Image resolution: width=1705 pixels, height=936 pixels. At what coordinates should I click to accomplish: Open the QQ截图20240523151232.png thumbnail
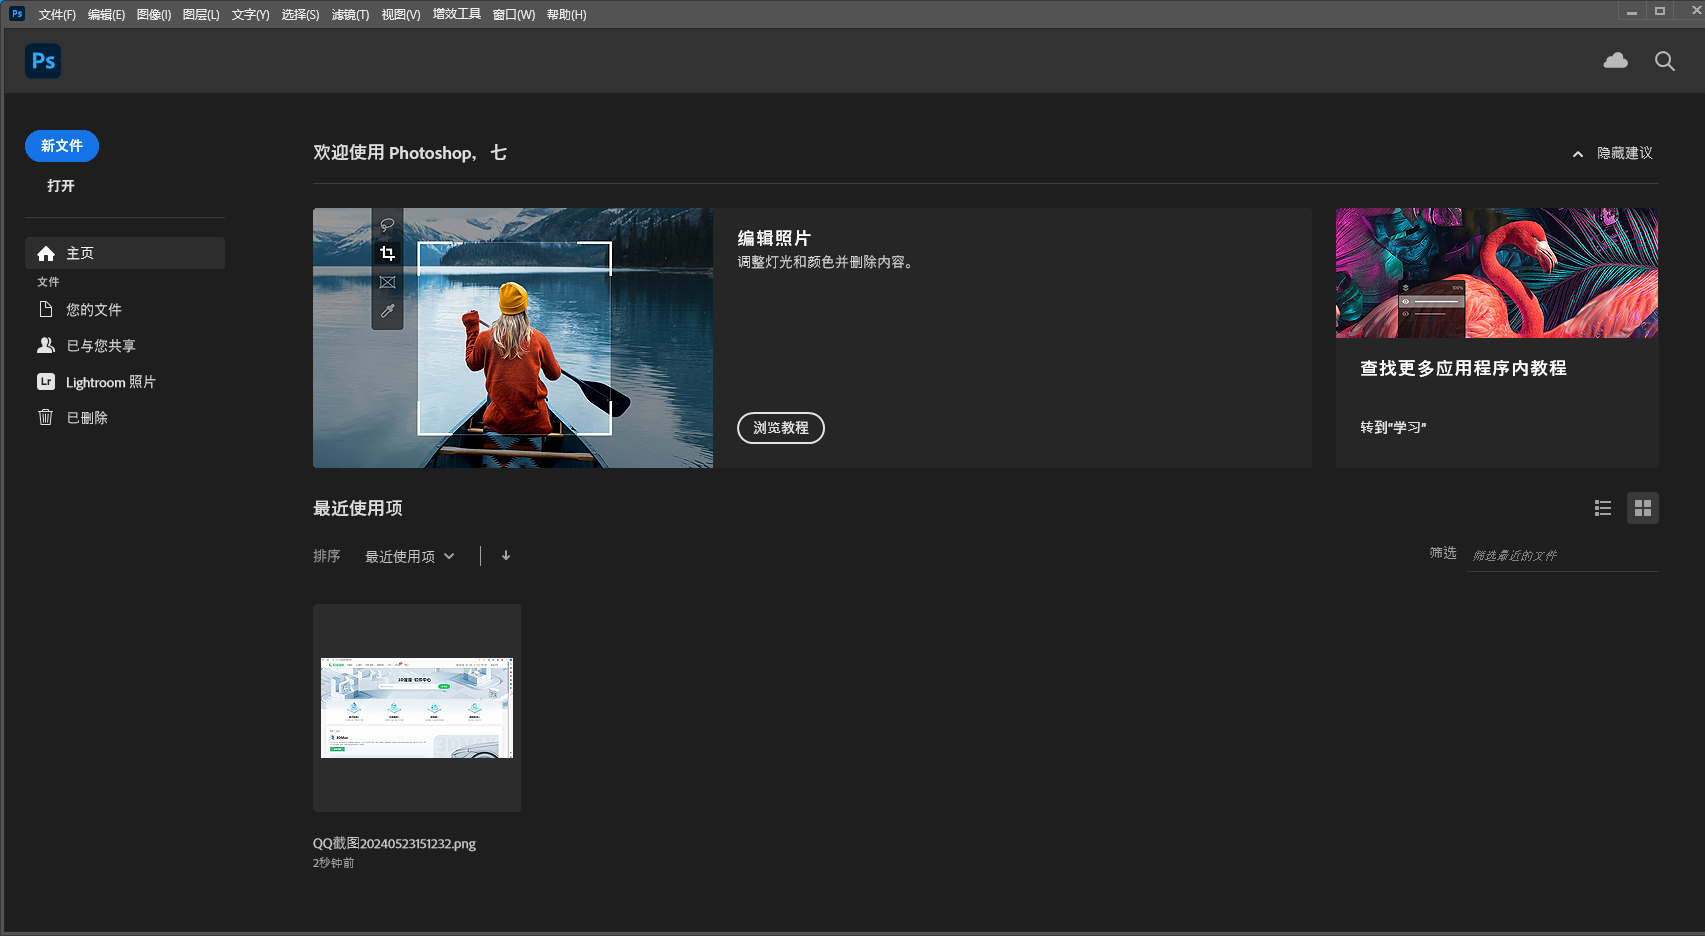(417, 708)
